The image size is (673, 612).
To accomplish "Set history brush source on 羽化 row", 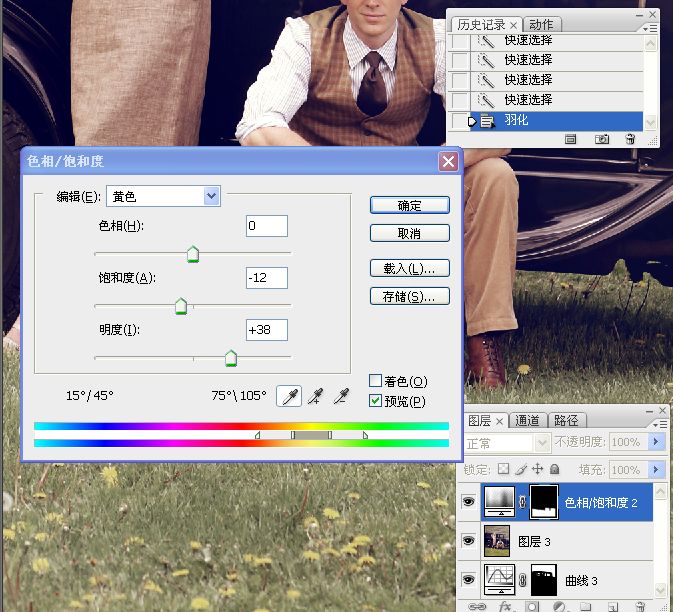I will coord(460,121).
